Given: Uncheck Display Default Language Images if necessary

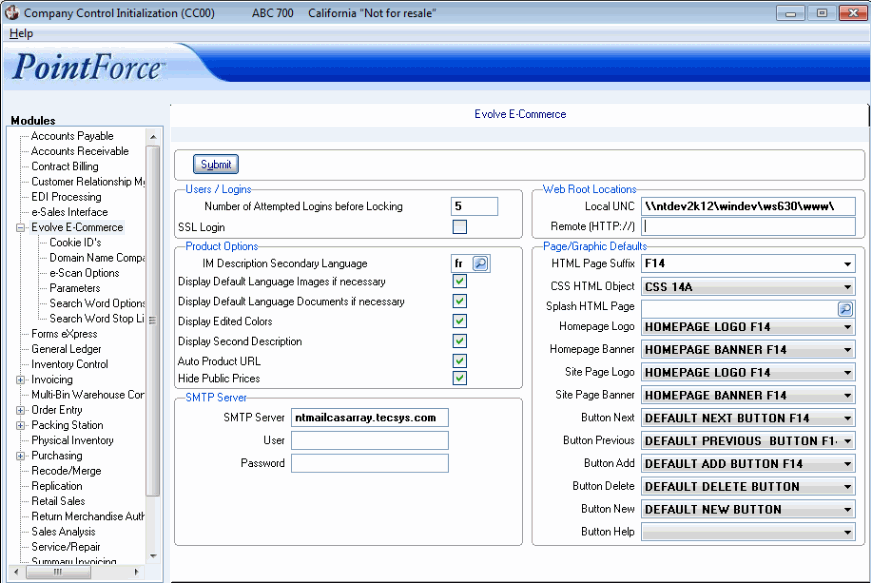Looking at the screenshot, I should [459, 281].
